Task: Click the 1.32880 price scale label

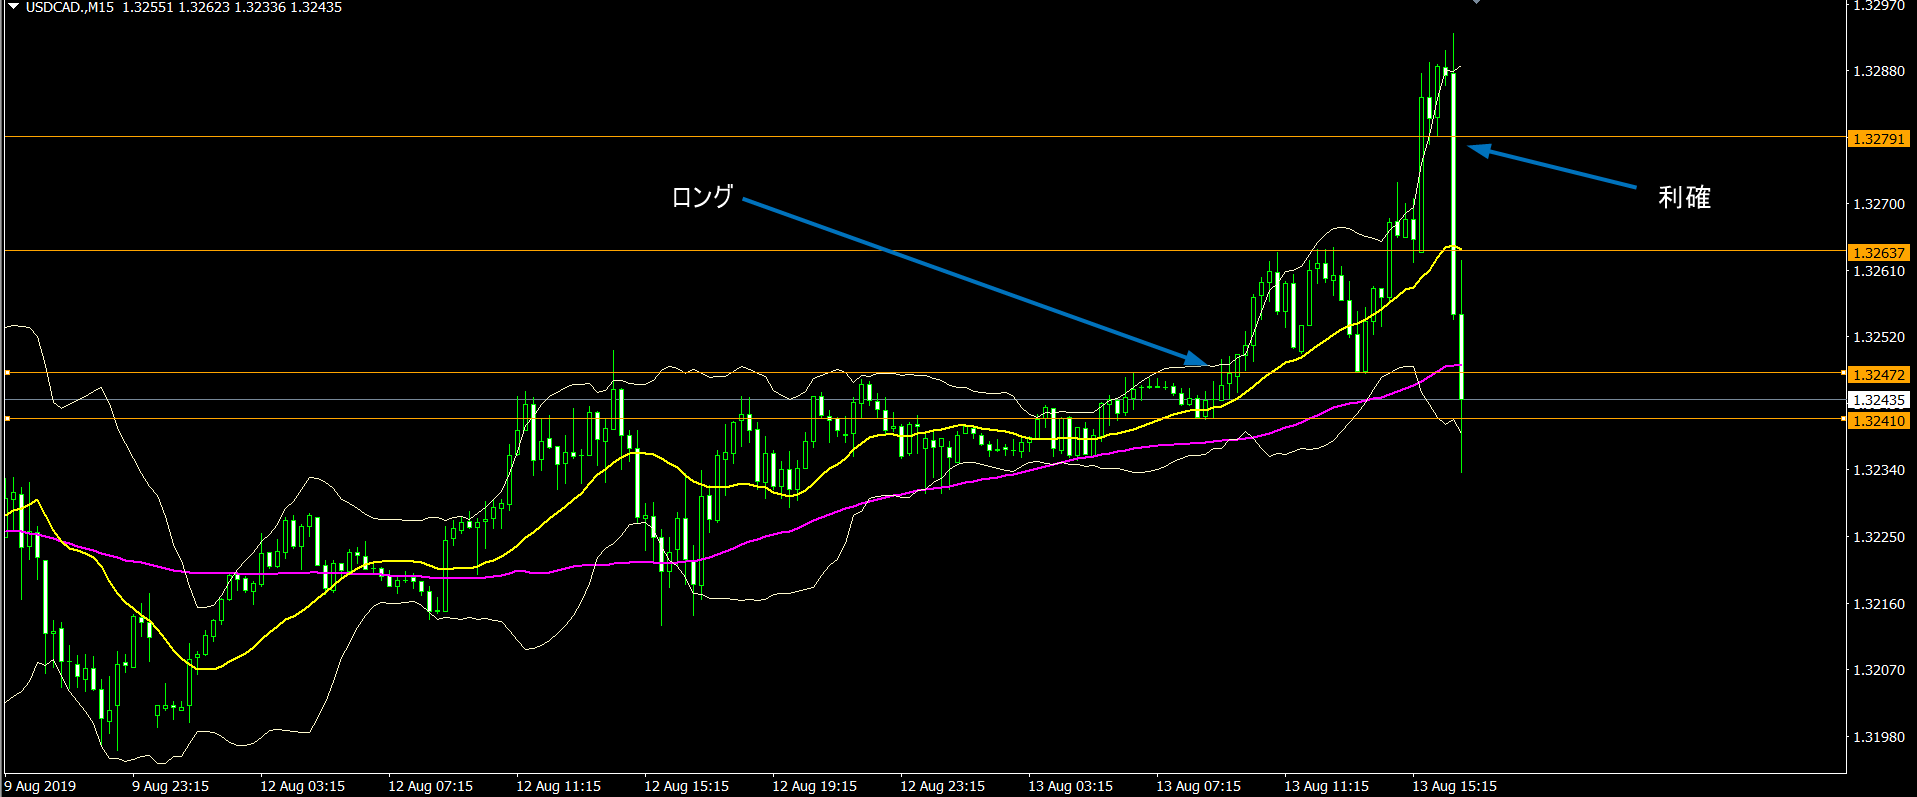Action: point(1879,71)
